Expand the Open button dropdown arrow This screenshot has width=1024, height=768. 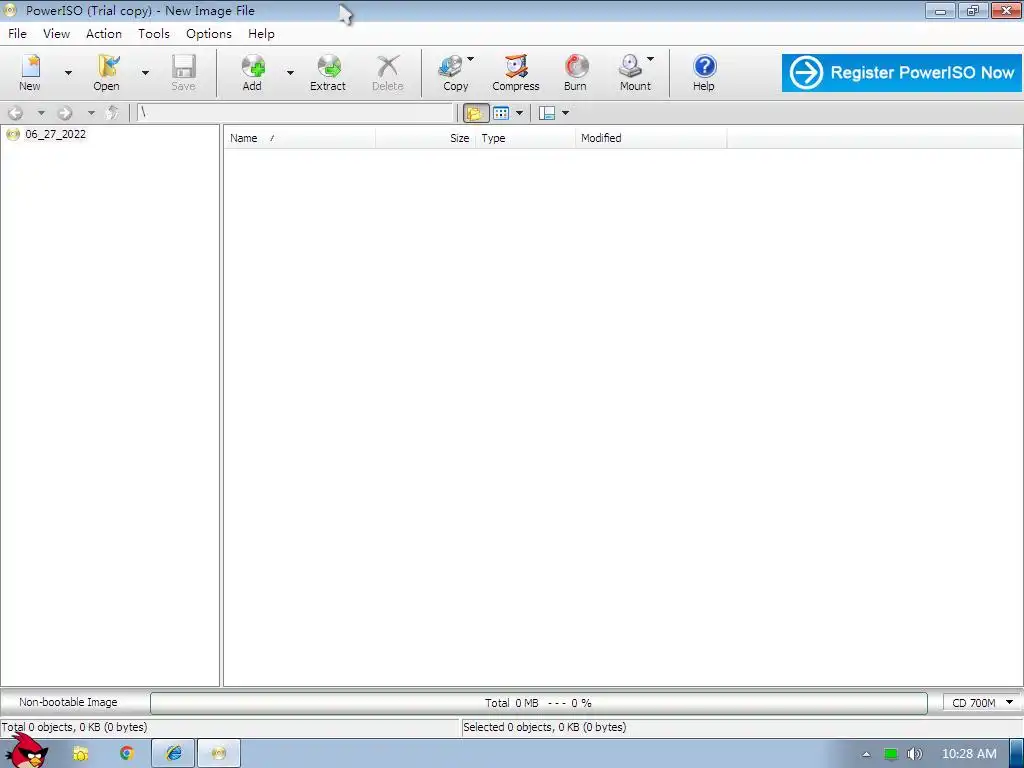point(145,72)
